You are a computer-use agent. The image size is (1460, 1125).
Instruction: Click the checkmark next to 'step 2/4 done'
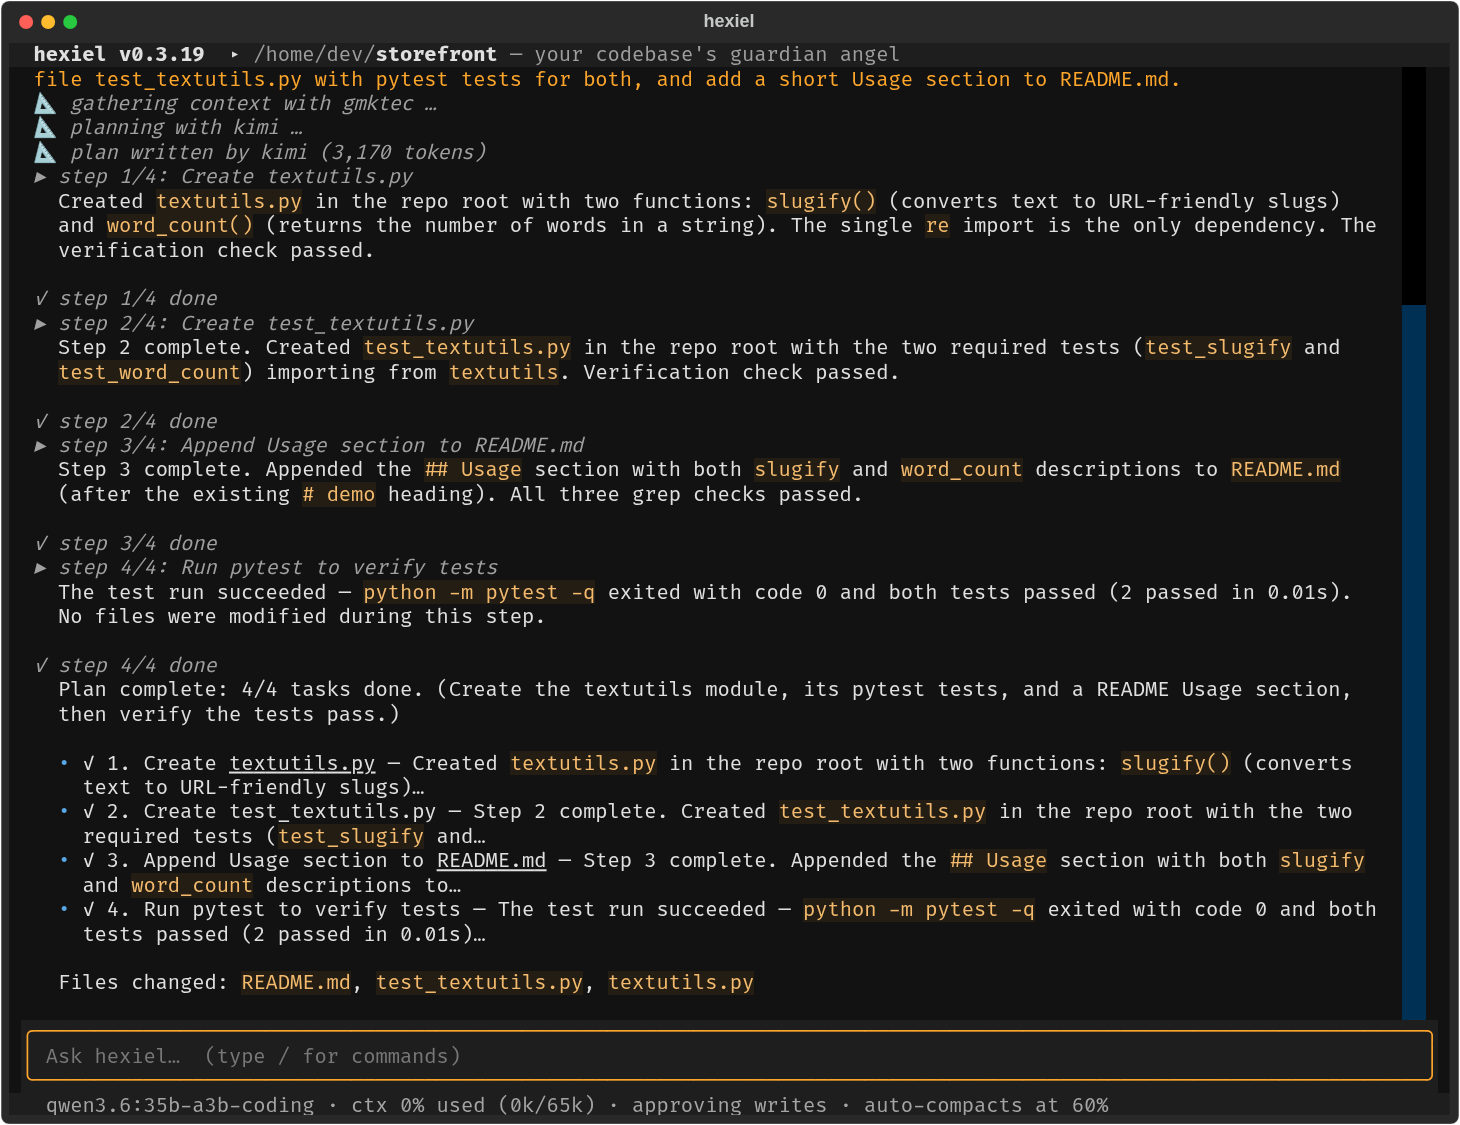point(41,421)
